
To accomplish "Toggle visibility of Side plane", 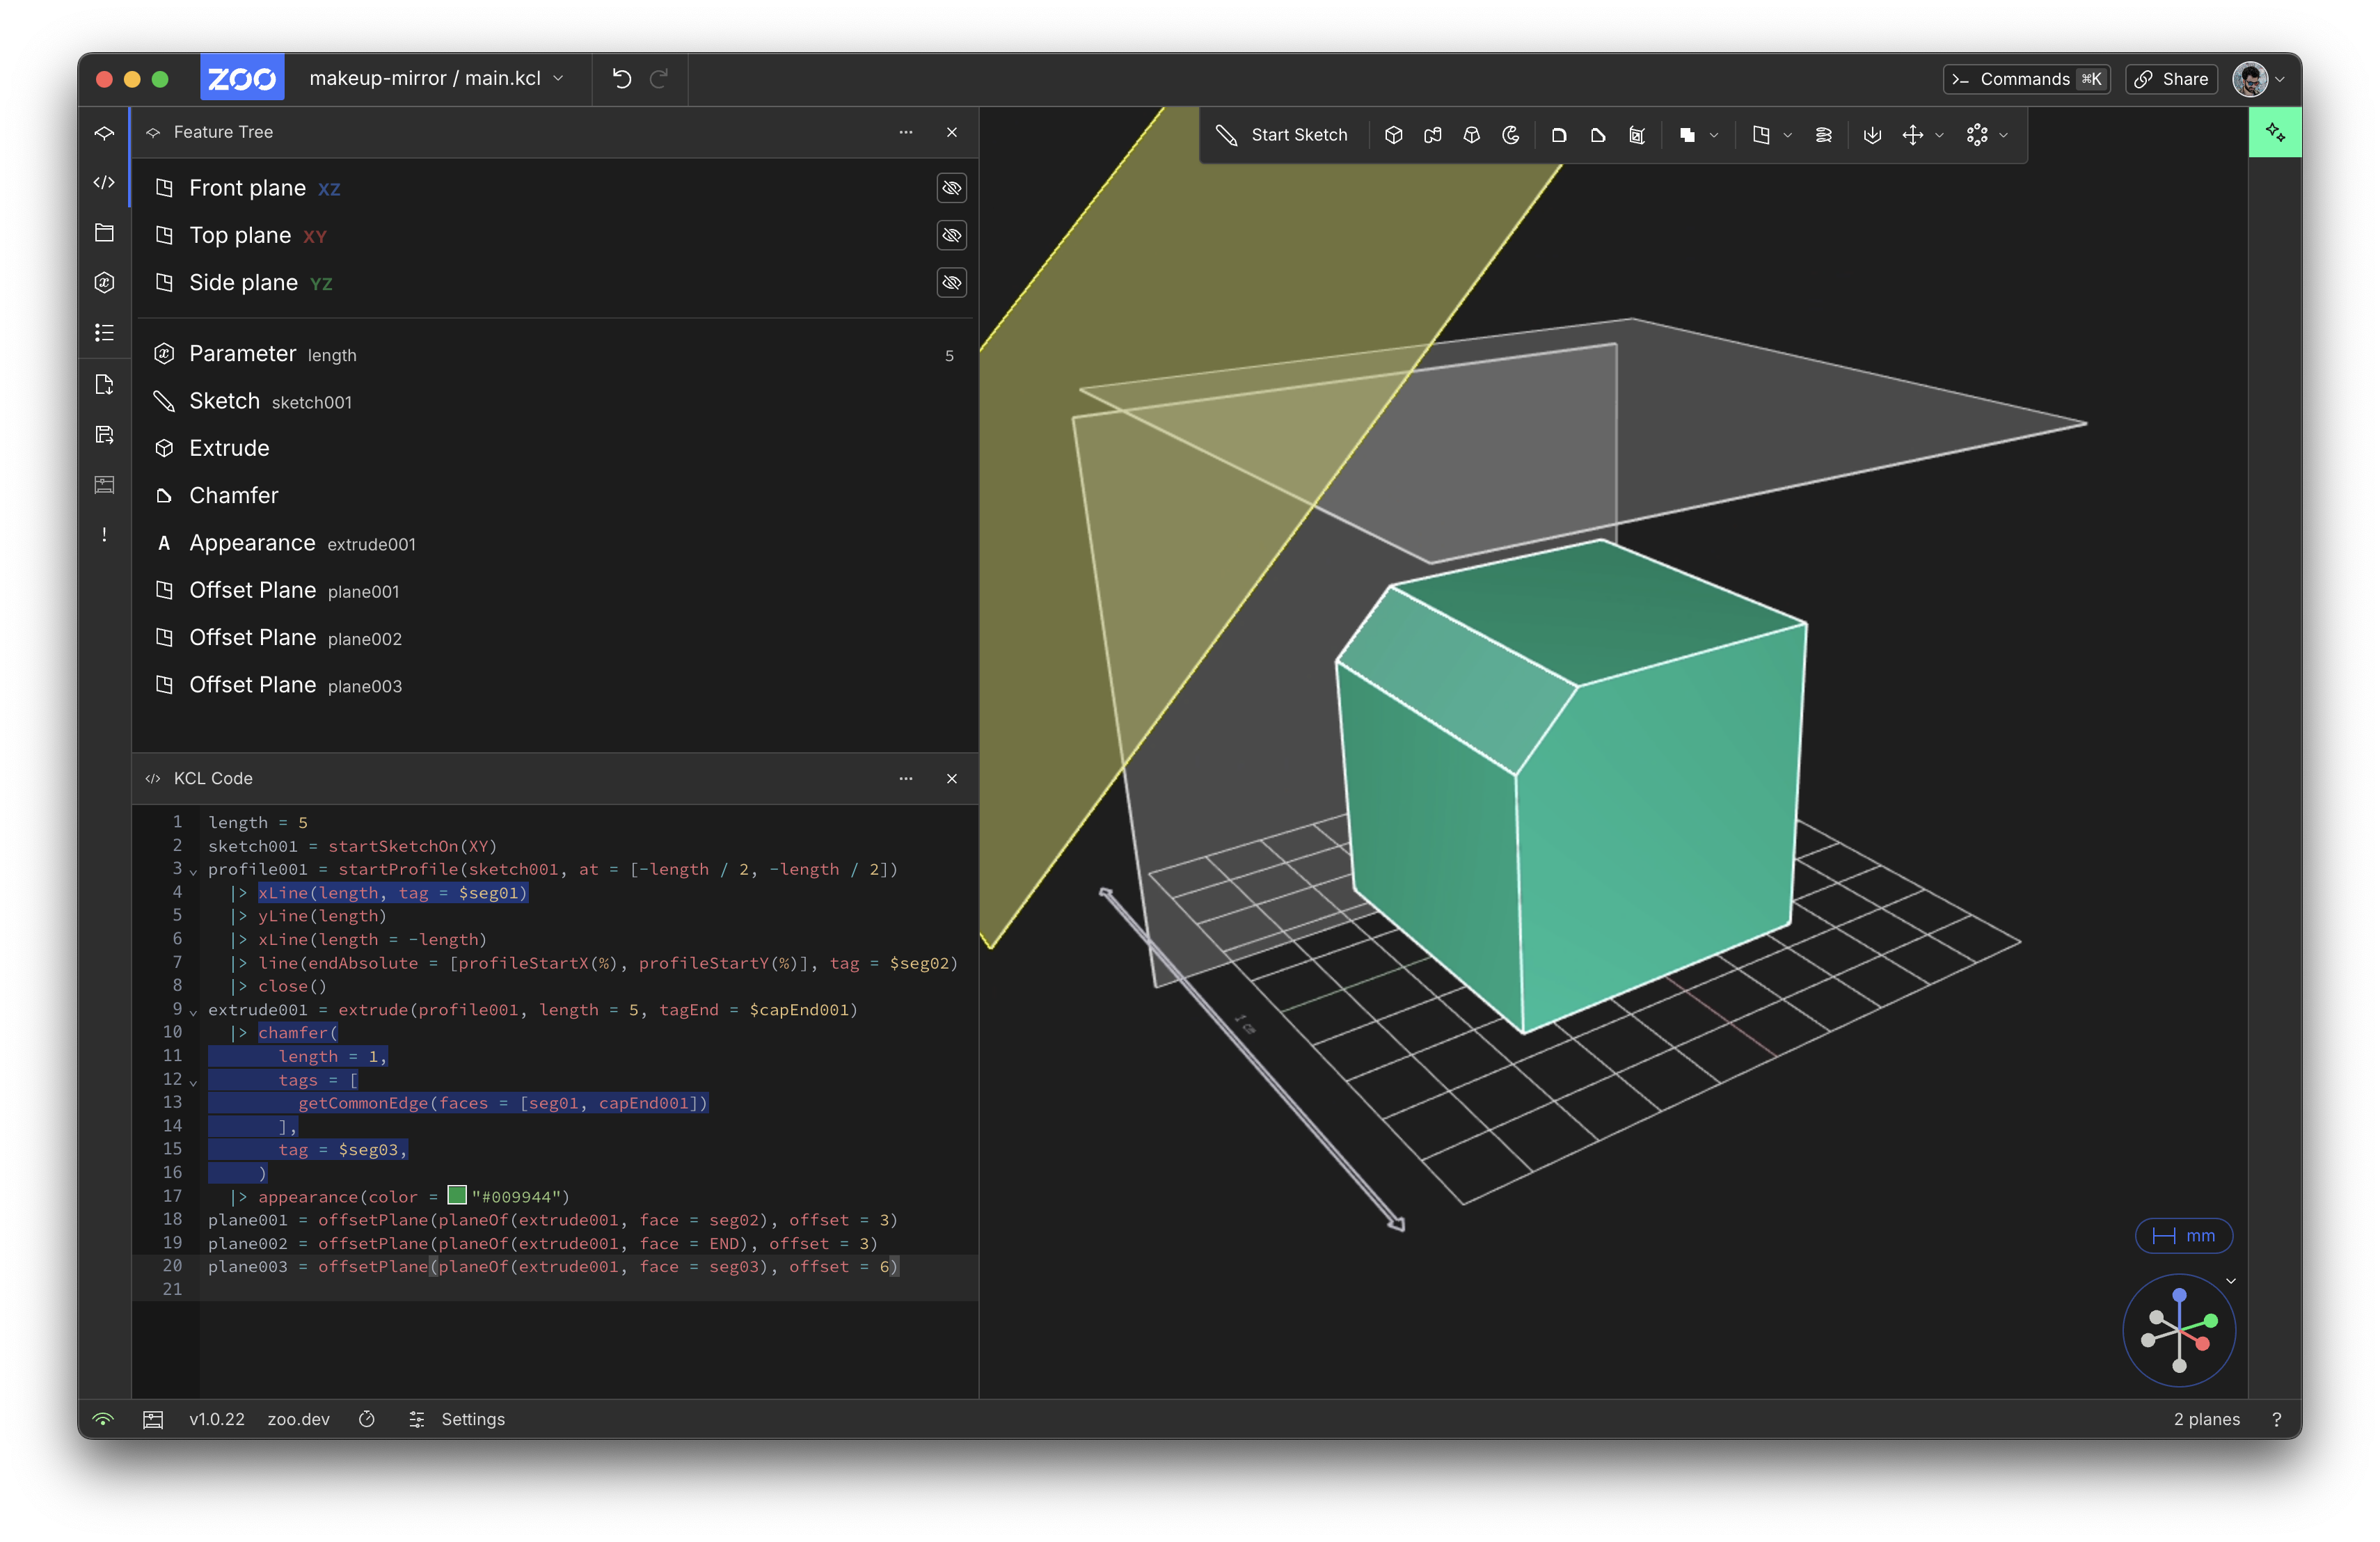I will pos(951,283).
